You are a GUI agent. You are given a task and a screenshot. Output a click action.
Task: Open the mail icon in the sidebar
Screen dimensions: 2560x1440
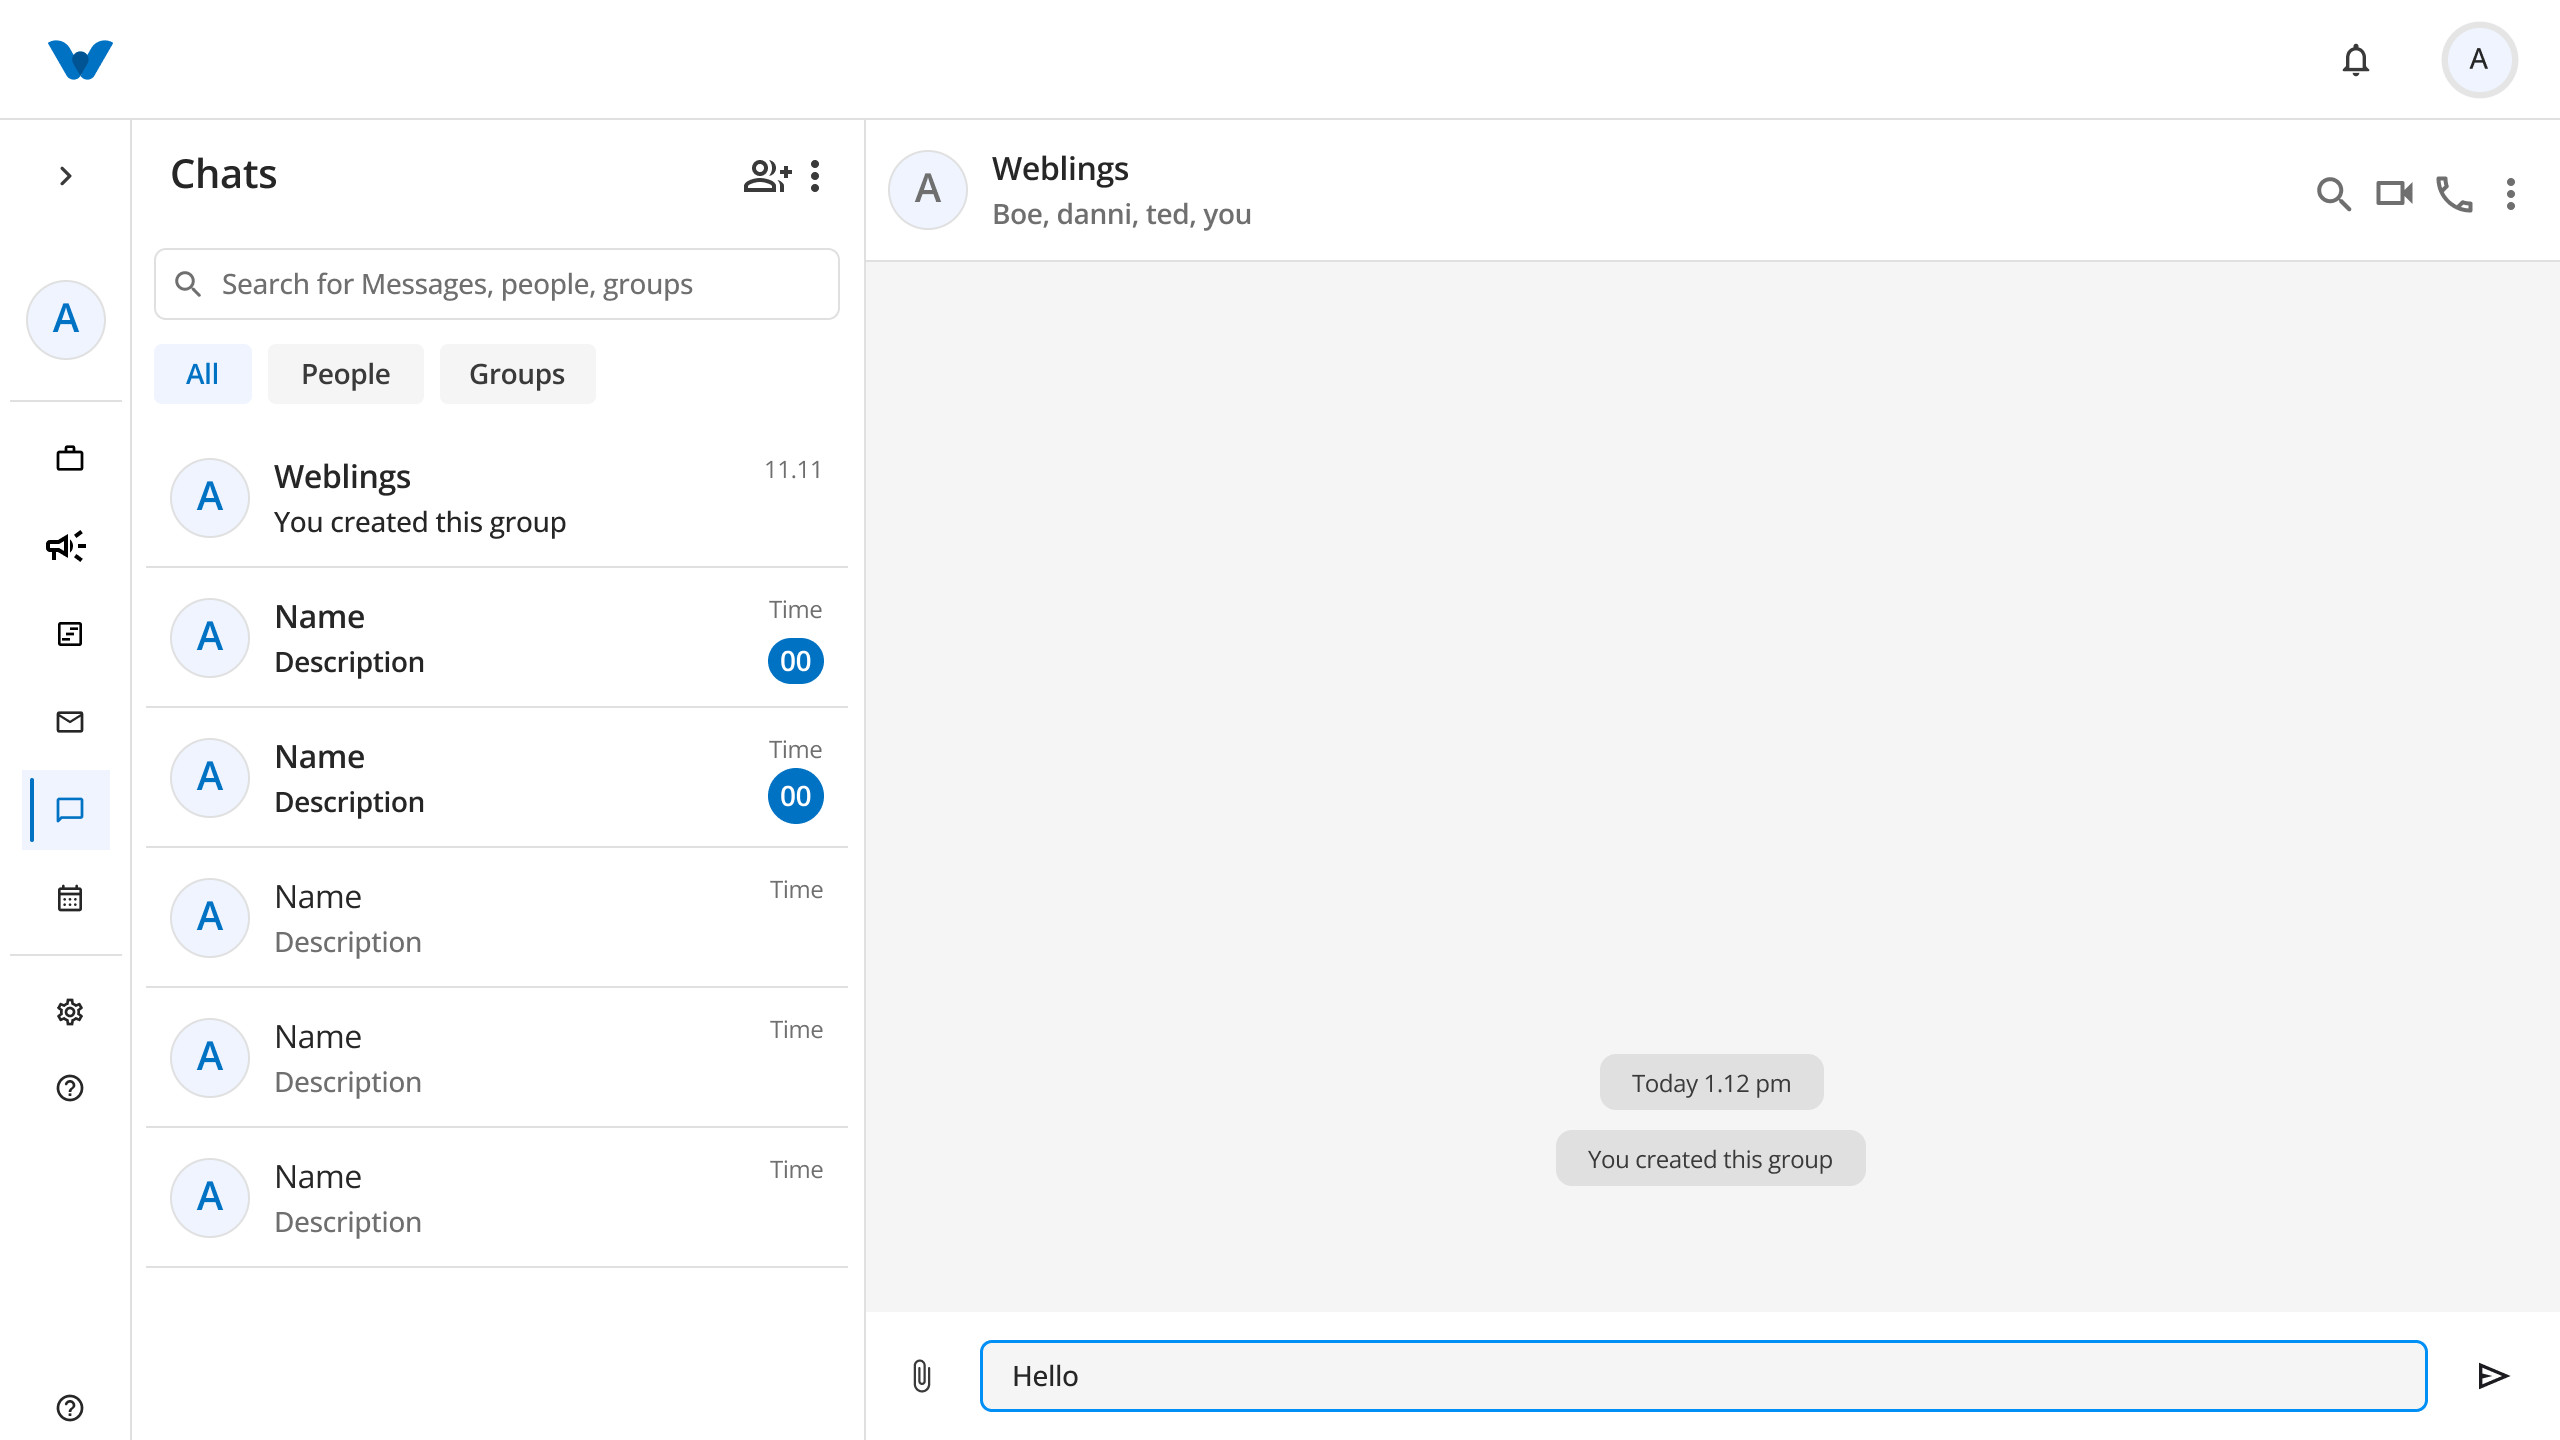tap(70, 722)
